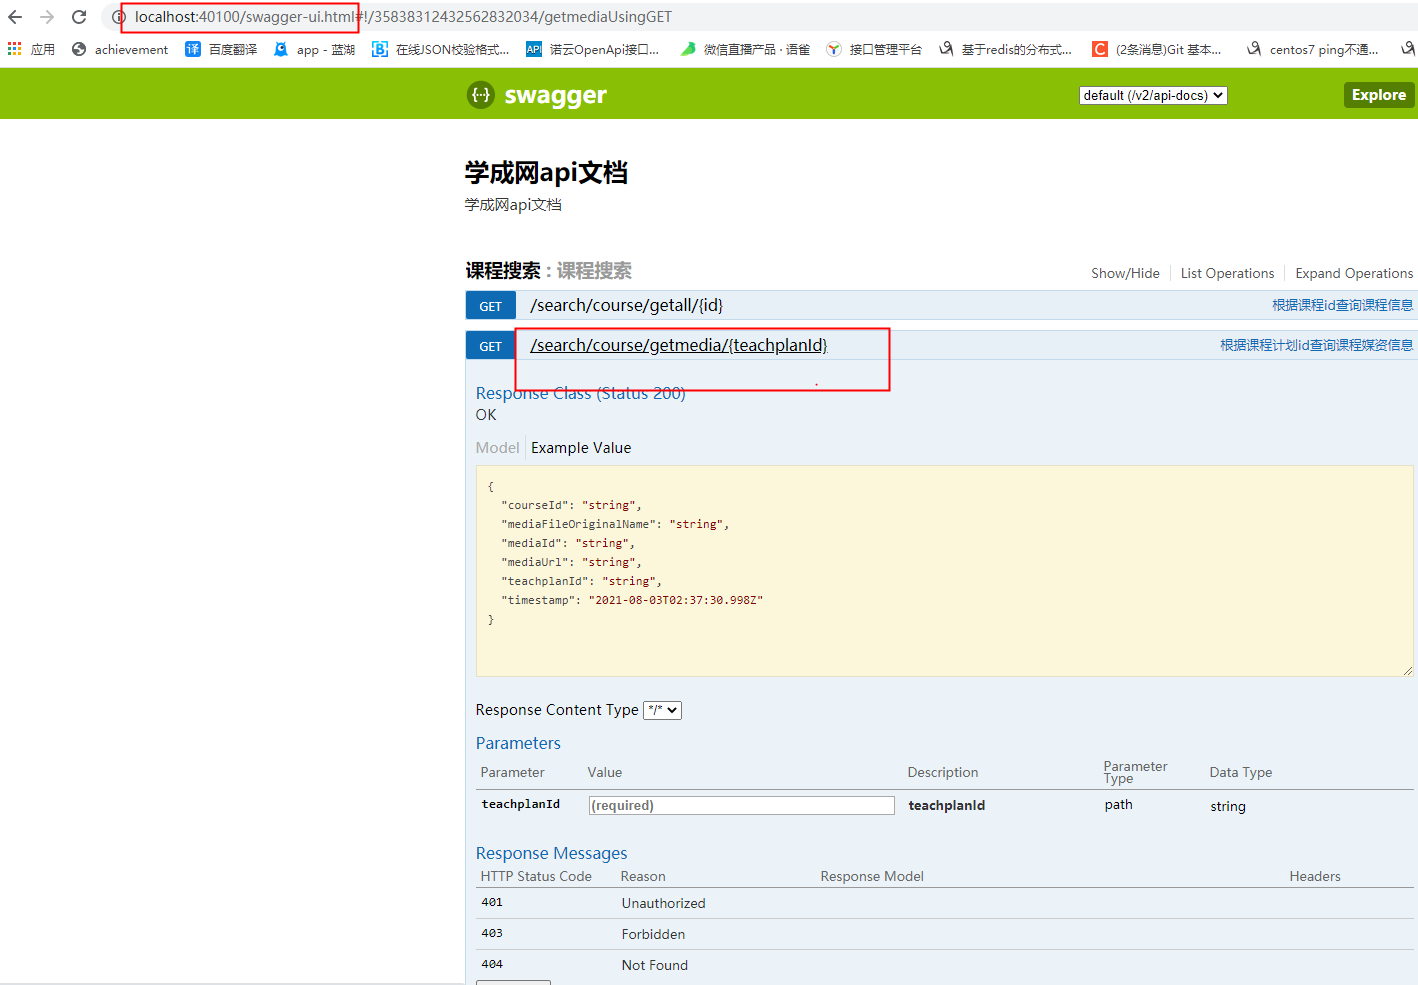
Task: Open the (2条消息)Git 基本 bookmark
Action: click(1157, 49)
